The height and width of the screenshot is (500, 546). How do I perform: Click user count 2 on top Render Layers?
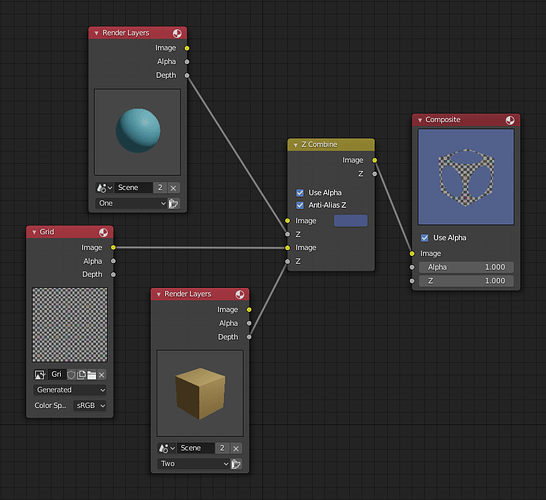160,188
